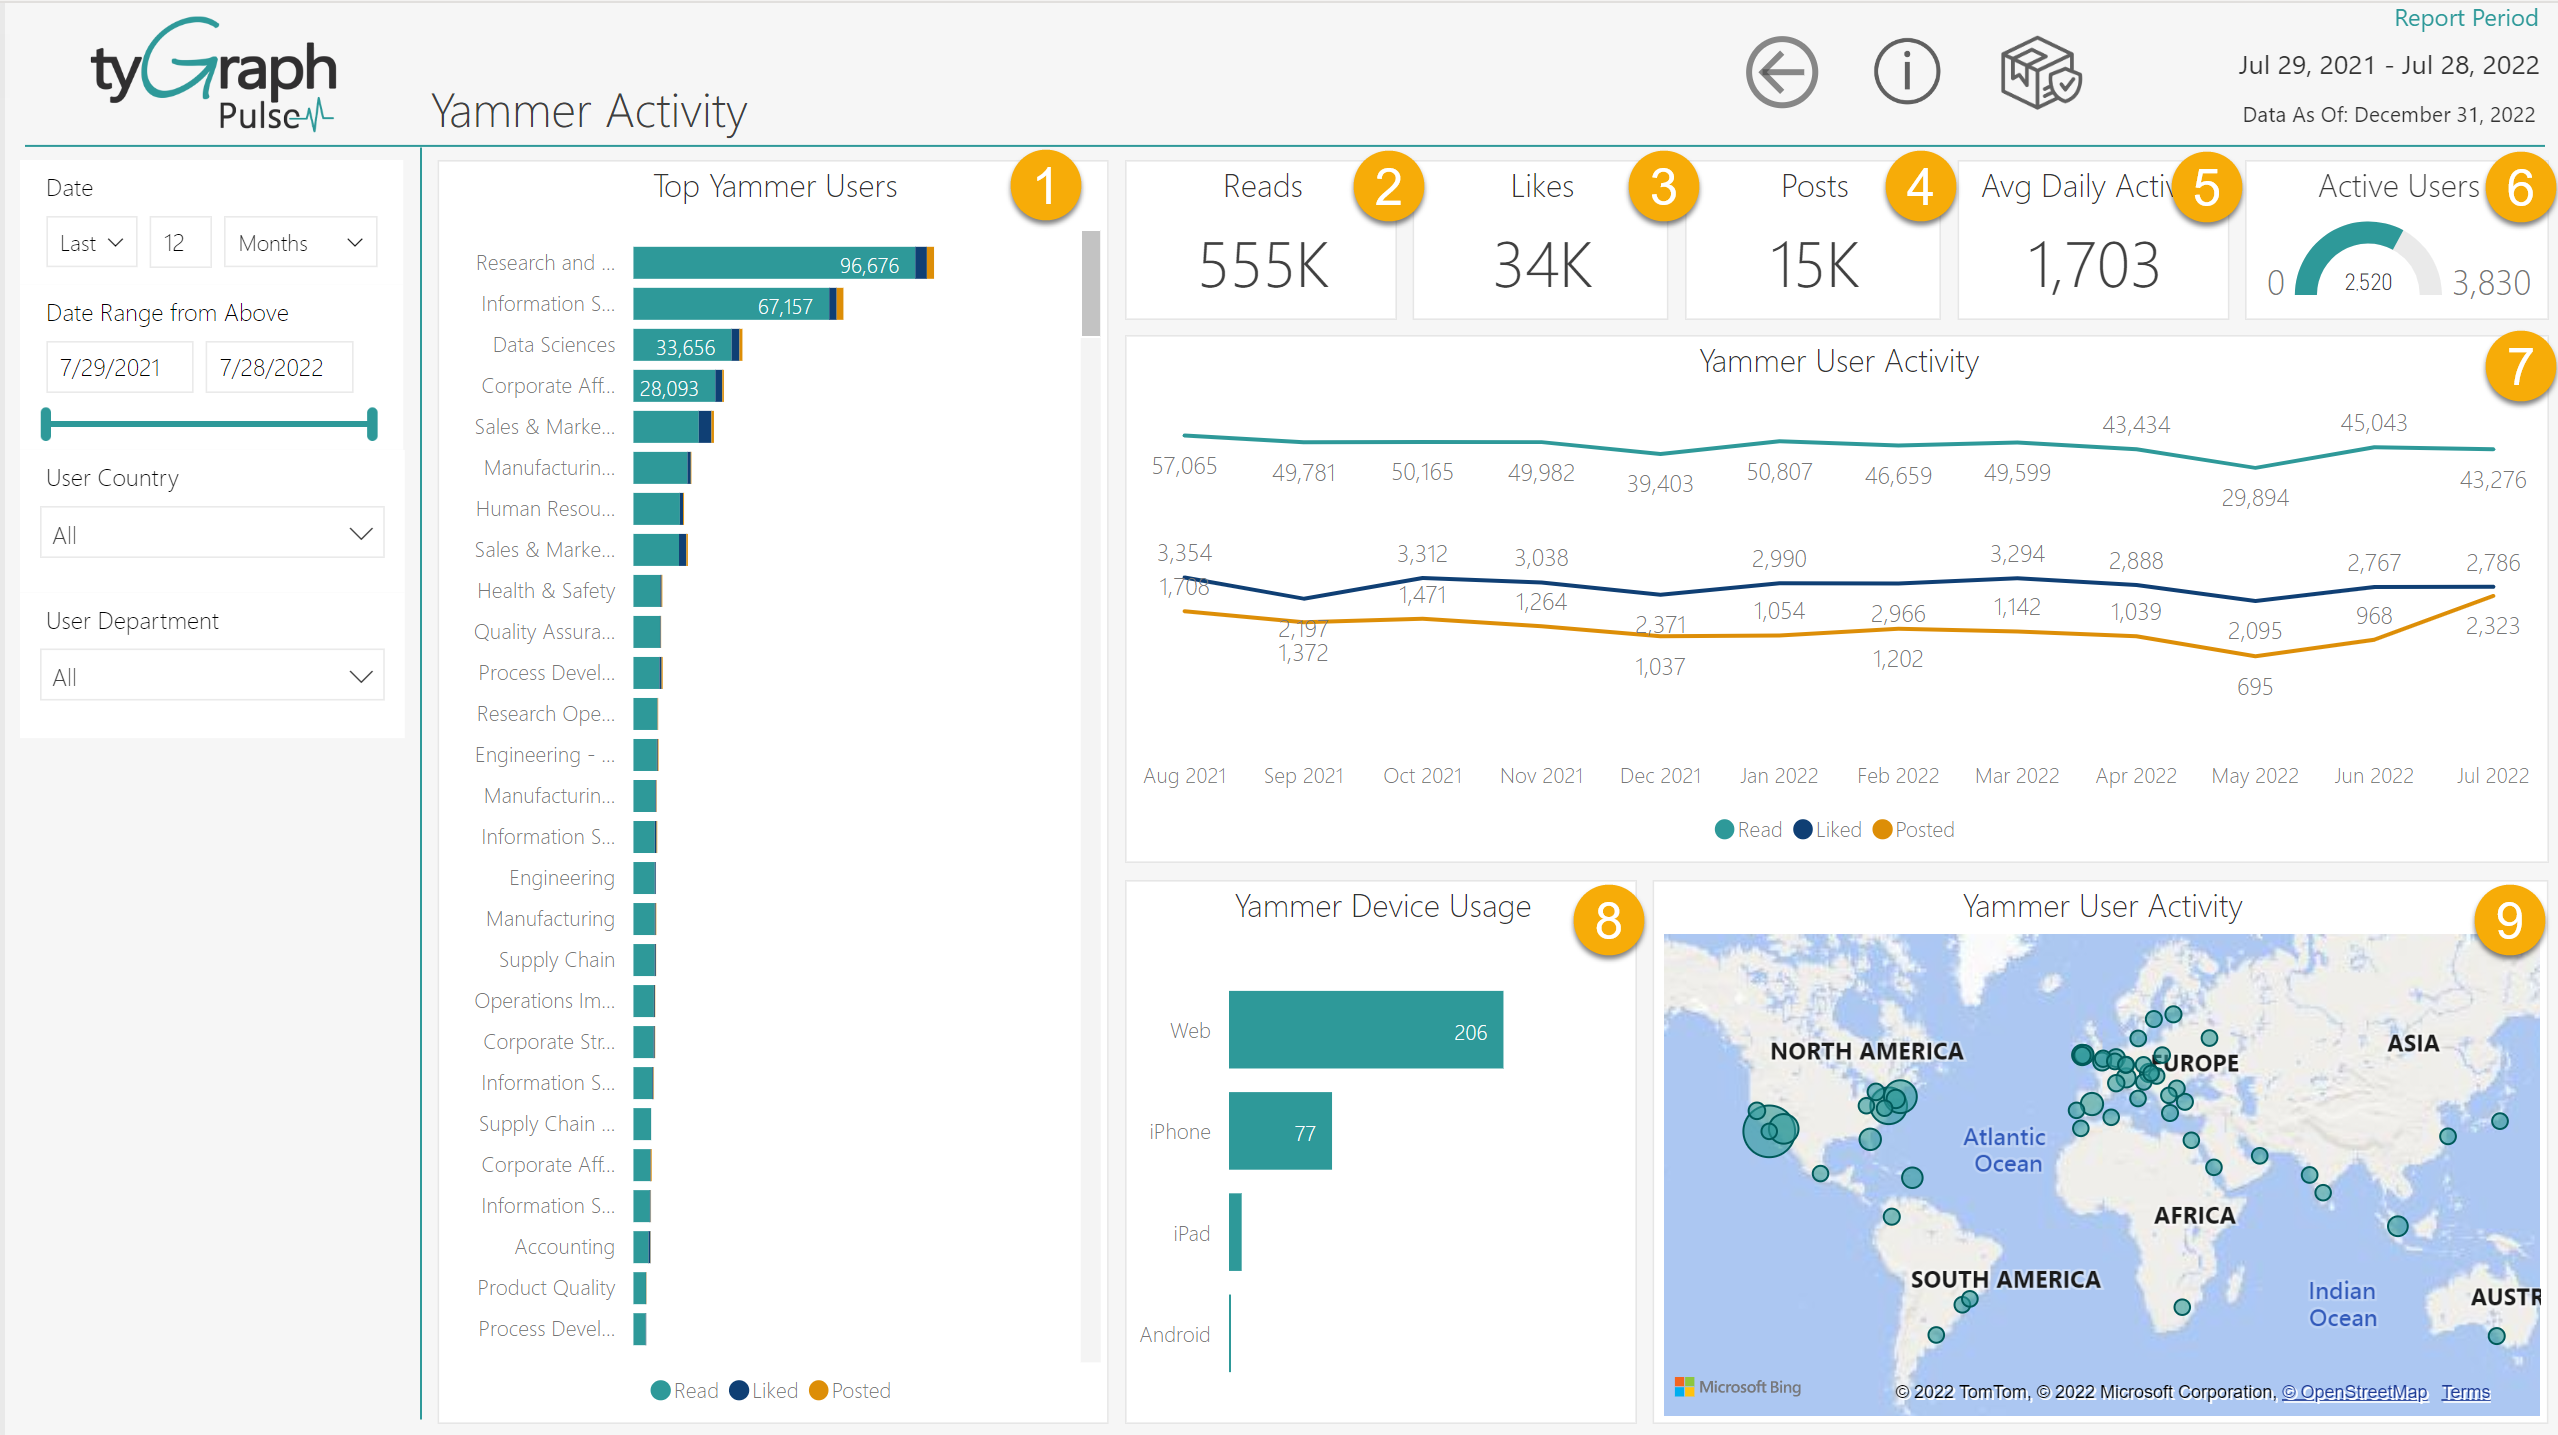Click numbered badge 9 on the map
Viewport: 2558px width, 1435px height.
2508,921
